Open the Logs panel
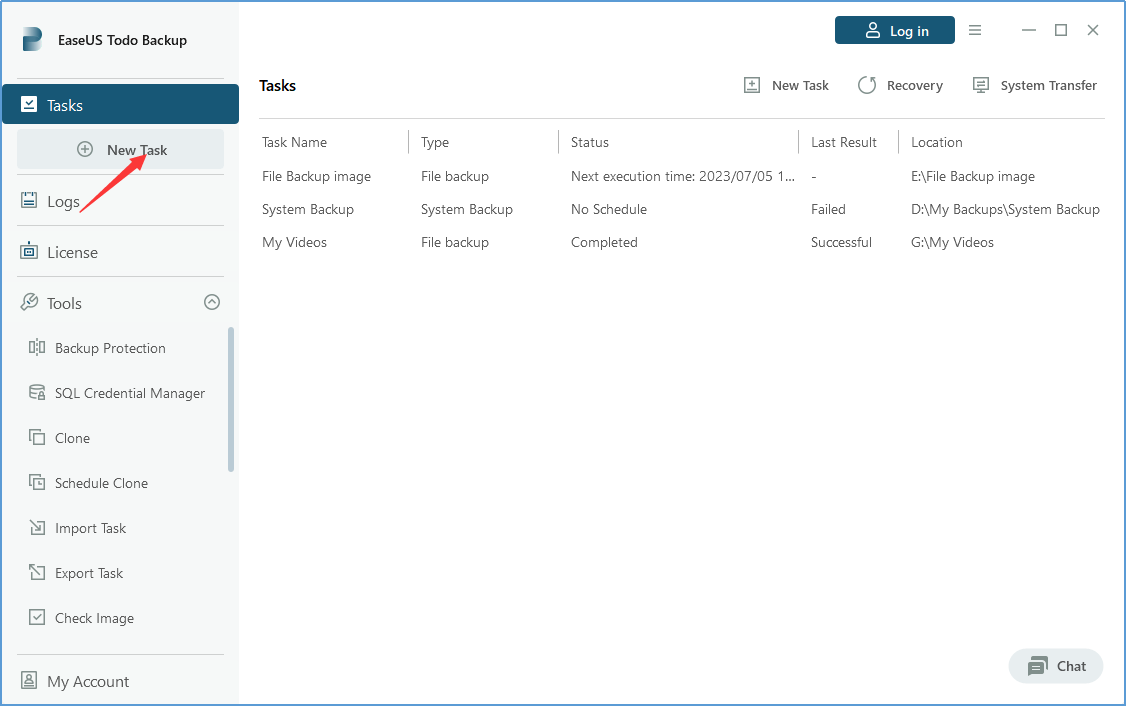The width and height of the screenshot is (1126, 707). [x=60, y=200]
